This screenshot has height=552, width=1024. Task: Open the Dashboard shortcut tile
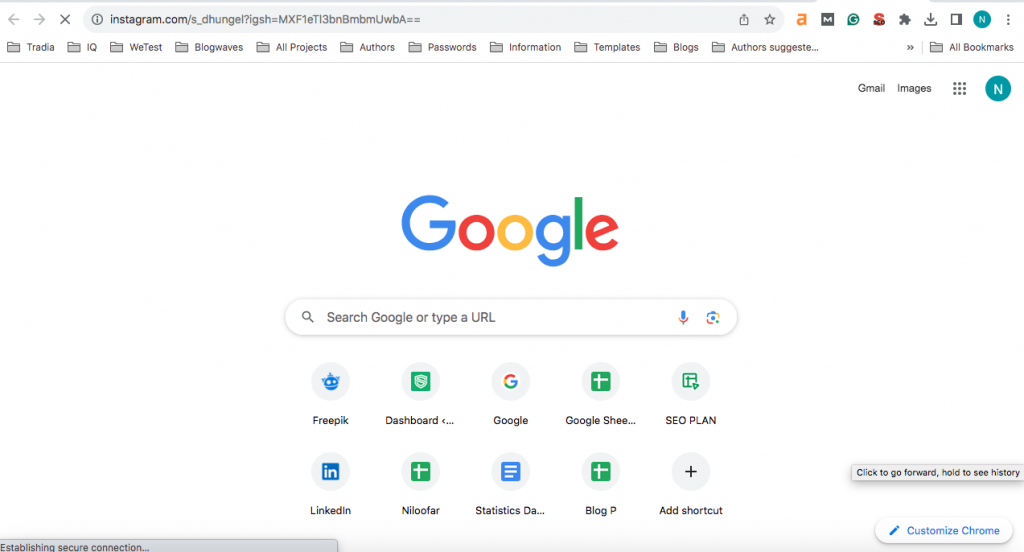pyautogui.click(x=420, y=394)
